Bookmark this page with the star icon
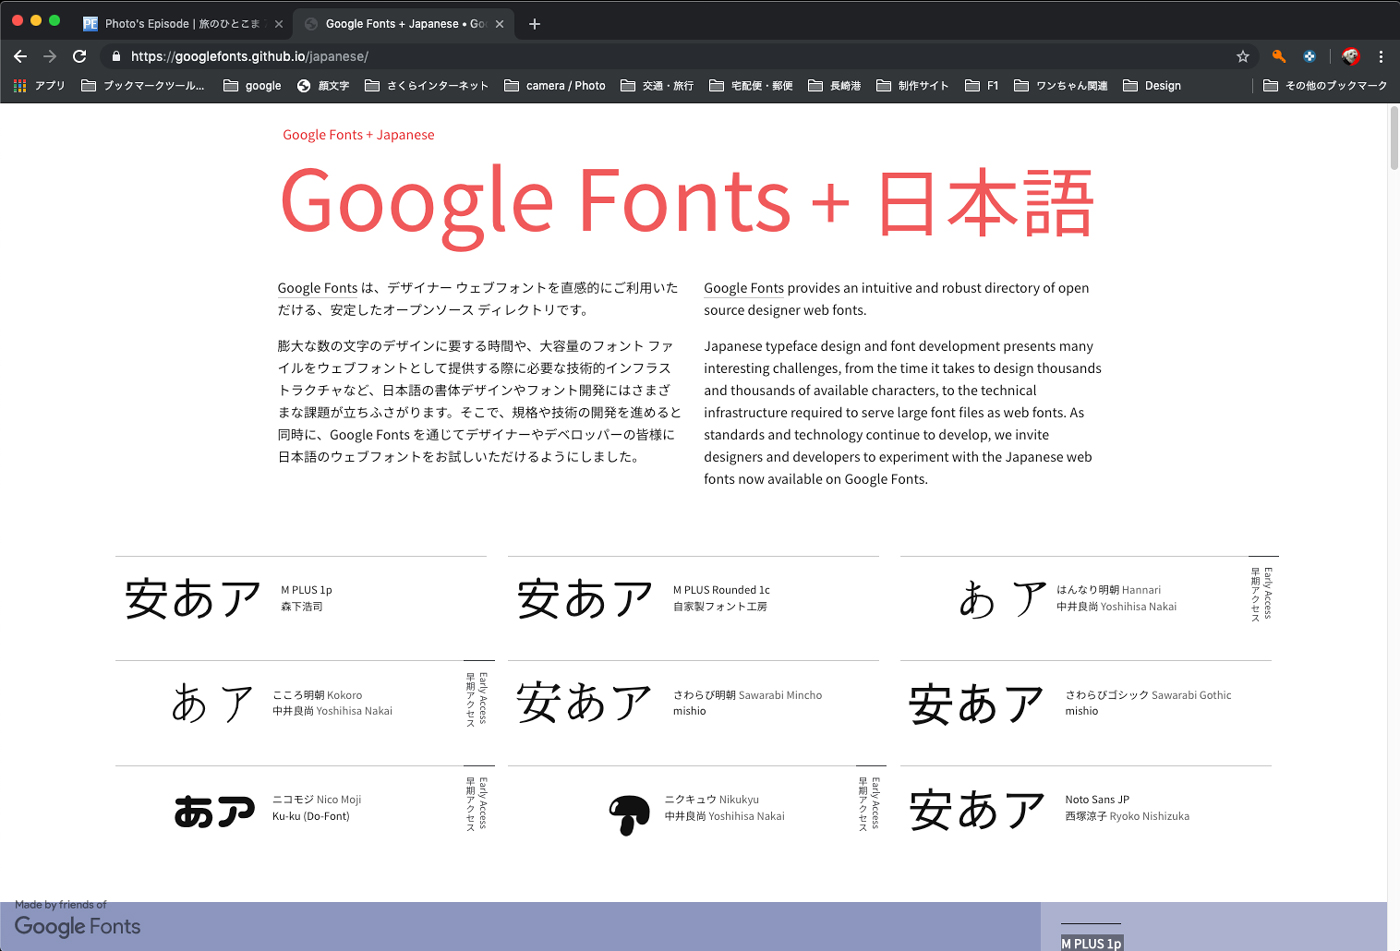 coord(1243,56)
